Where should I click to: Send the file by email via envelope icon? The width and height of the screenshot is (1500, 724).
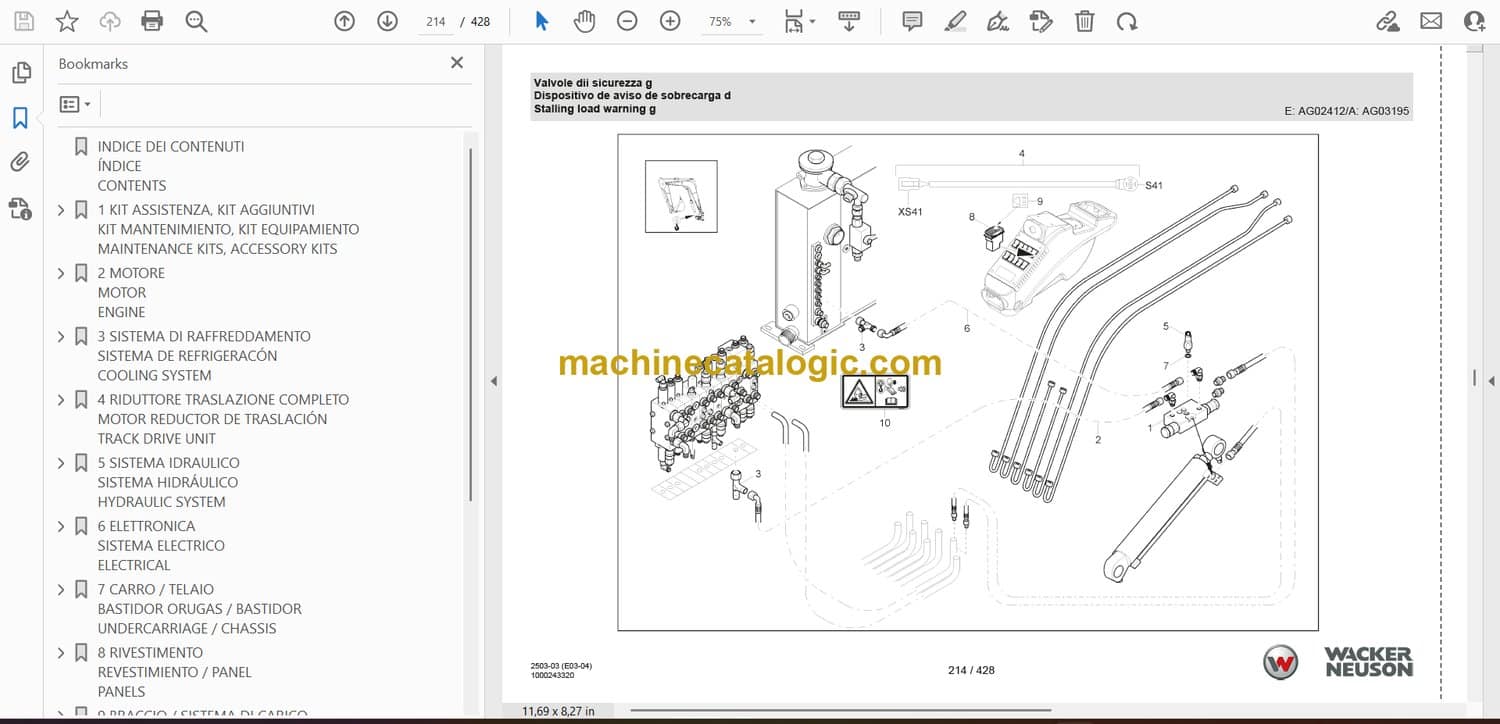[x=1431, y=21]
